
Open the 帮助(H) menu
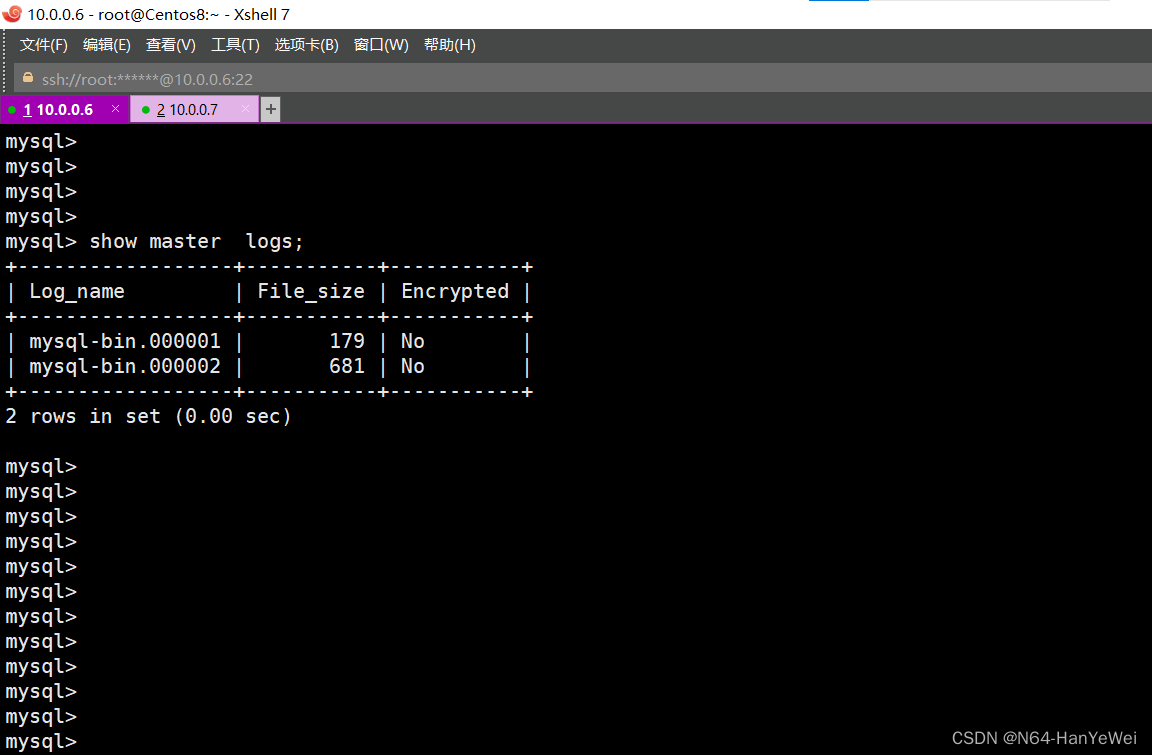449,44
